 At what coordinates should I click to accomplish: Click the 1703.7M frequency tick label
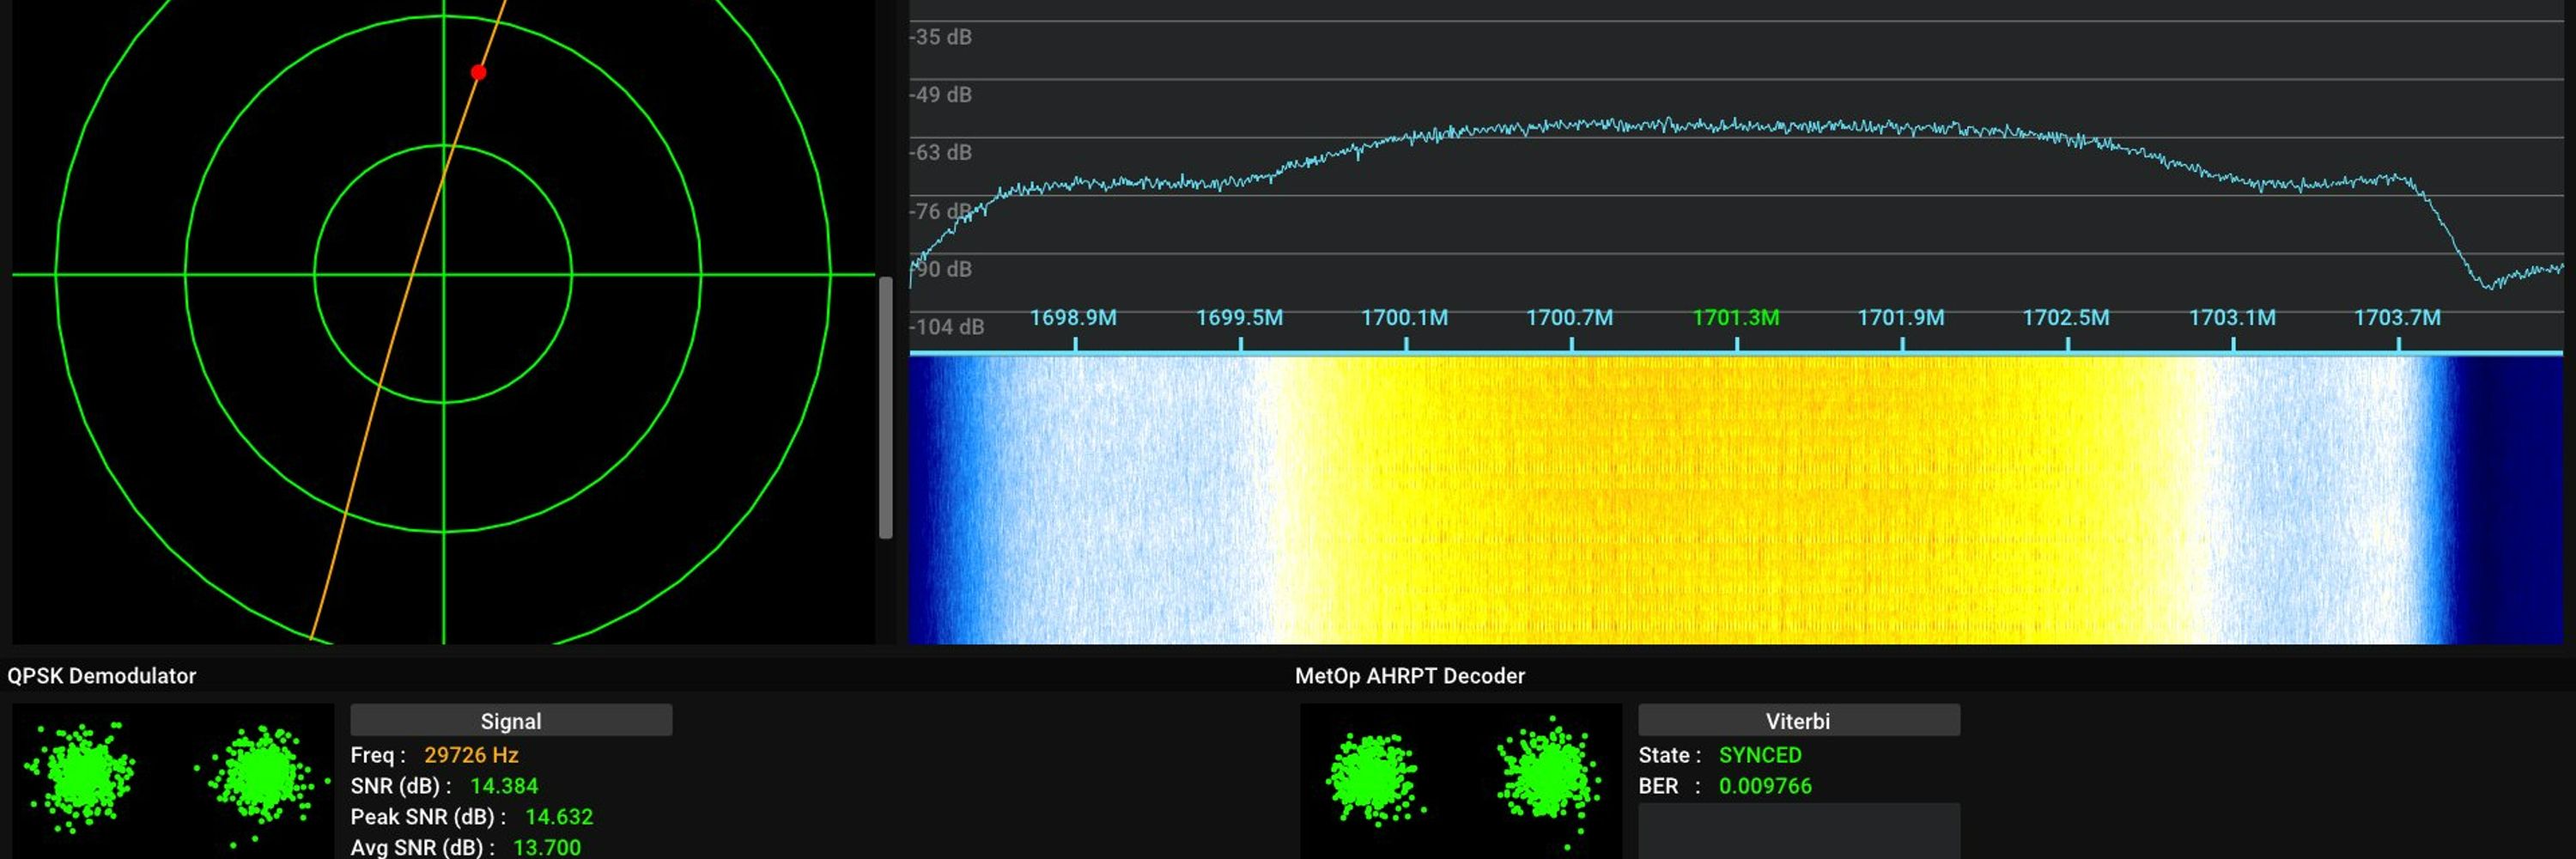(2397, 318)
